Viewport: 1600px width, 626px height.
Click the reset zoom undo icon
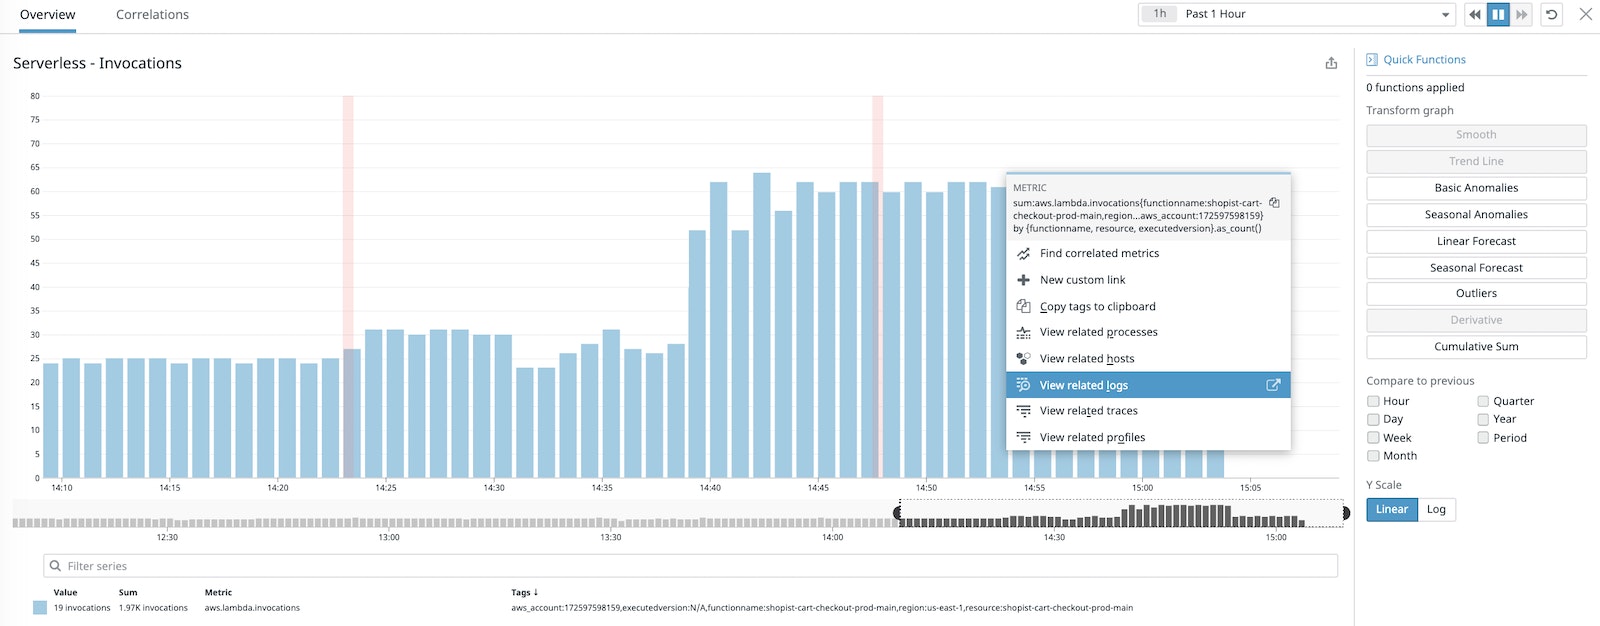[1551, 14]
